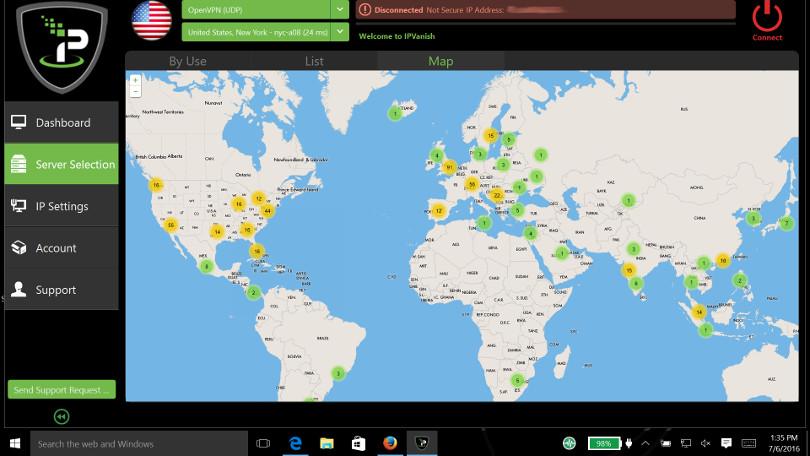The image size is (810, 456).
Task: Expand the OpenVPN (UDP) protocol dropdown
Action: click(340, 9)
